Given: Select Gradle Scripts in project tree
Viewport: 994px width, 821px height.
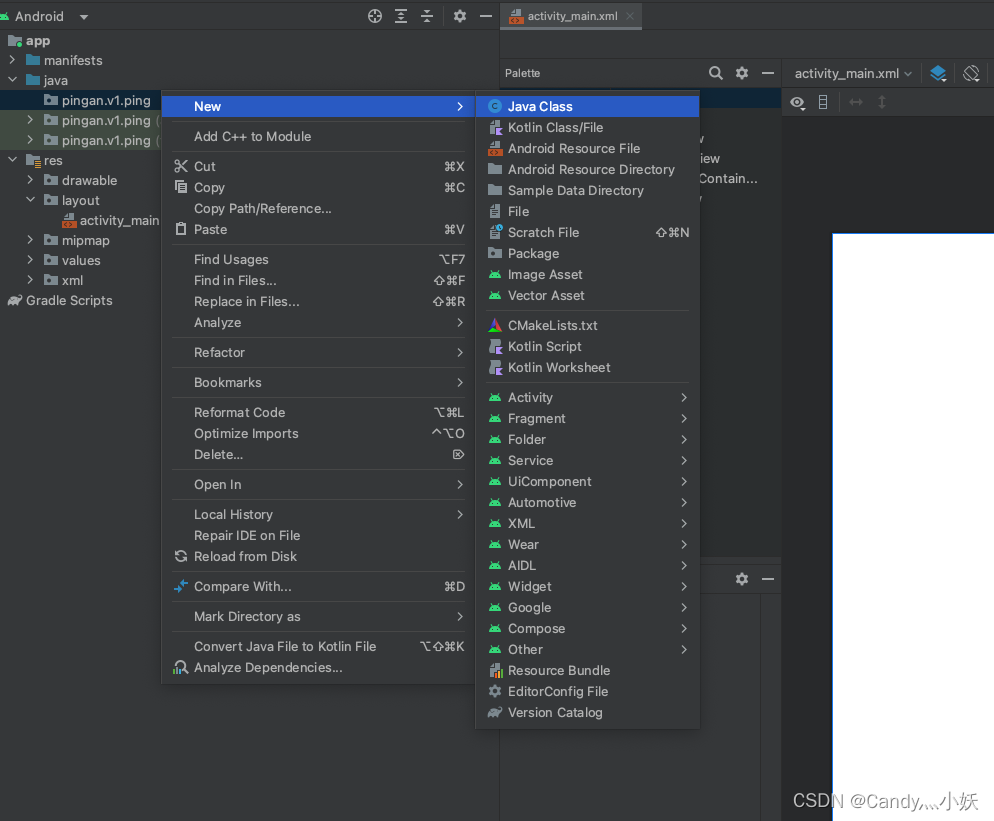Looking at the screenshot, I should pyautogui.click(x=60, y=301).
